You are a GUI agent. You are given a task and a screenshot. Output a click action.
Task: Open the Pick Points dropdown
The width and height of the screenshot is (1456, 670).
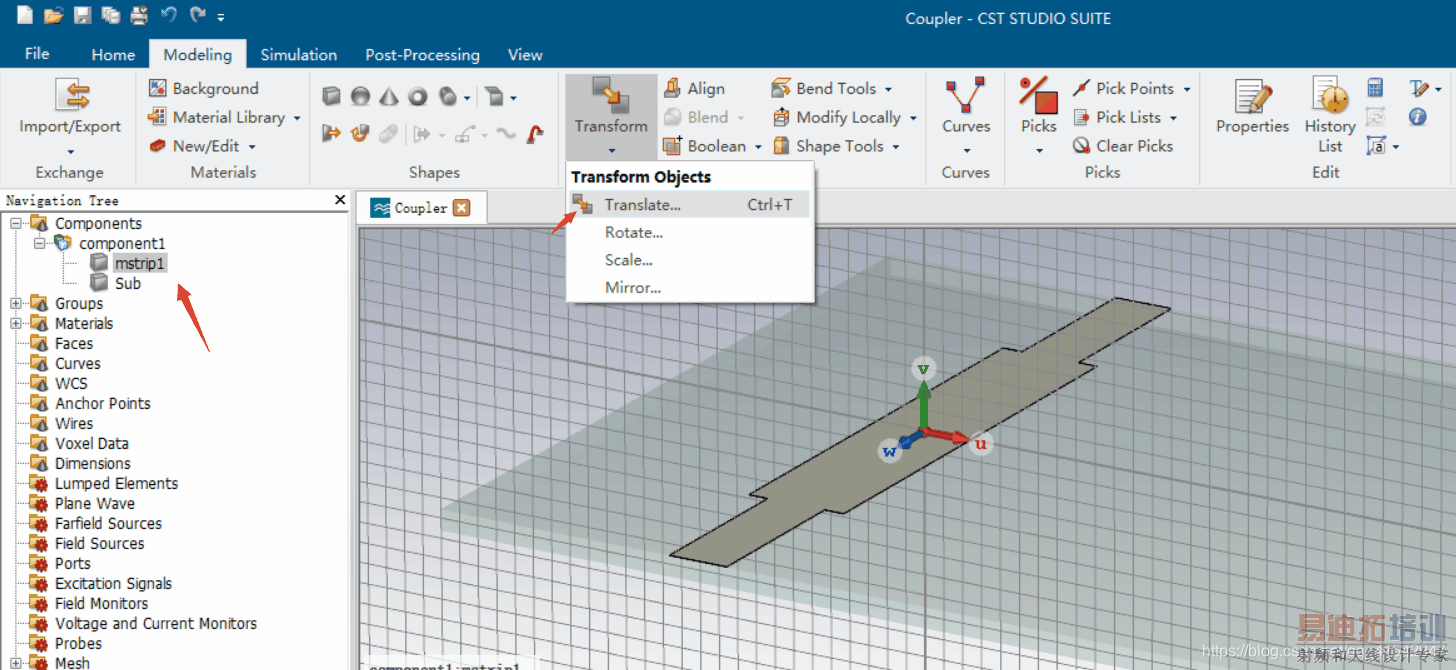(x=1132, y=88)
